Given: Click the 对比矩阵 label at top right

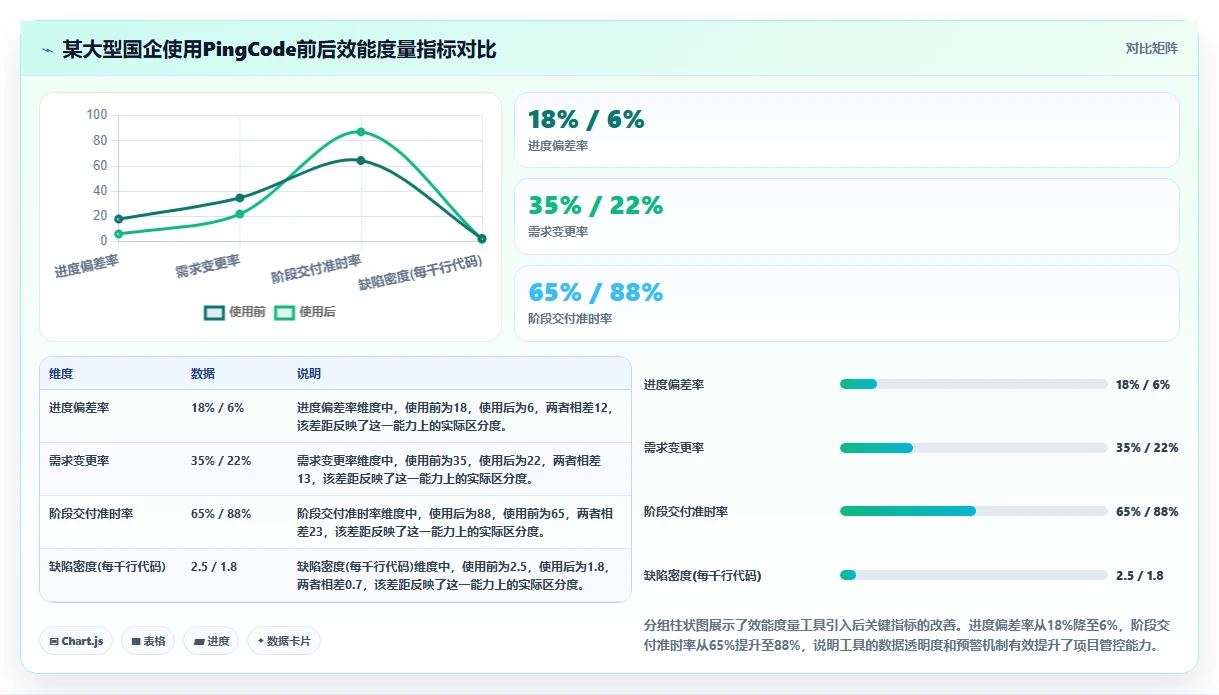Looking at the screenshot, I should point(1152,48).
